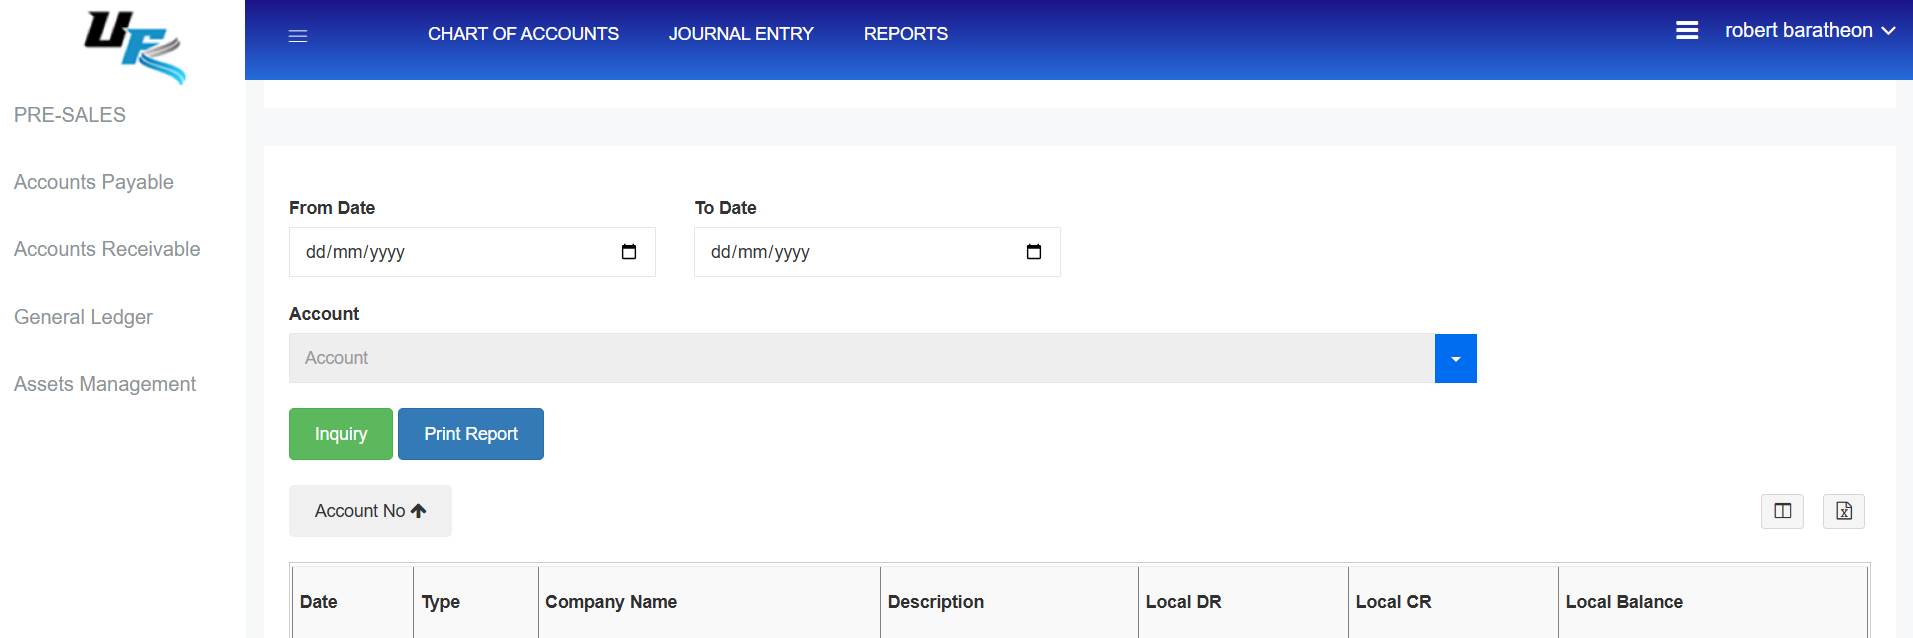The height and width of the screenshot is (638, 1913).
Task: Toggle the sidebar hamburger menu icon
Action: coord(298,36)
